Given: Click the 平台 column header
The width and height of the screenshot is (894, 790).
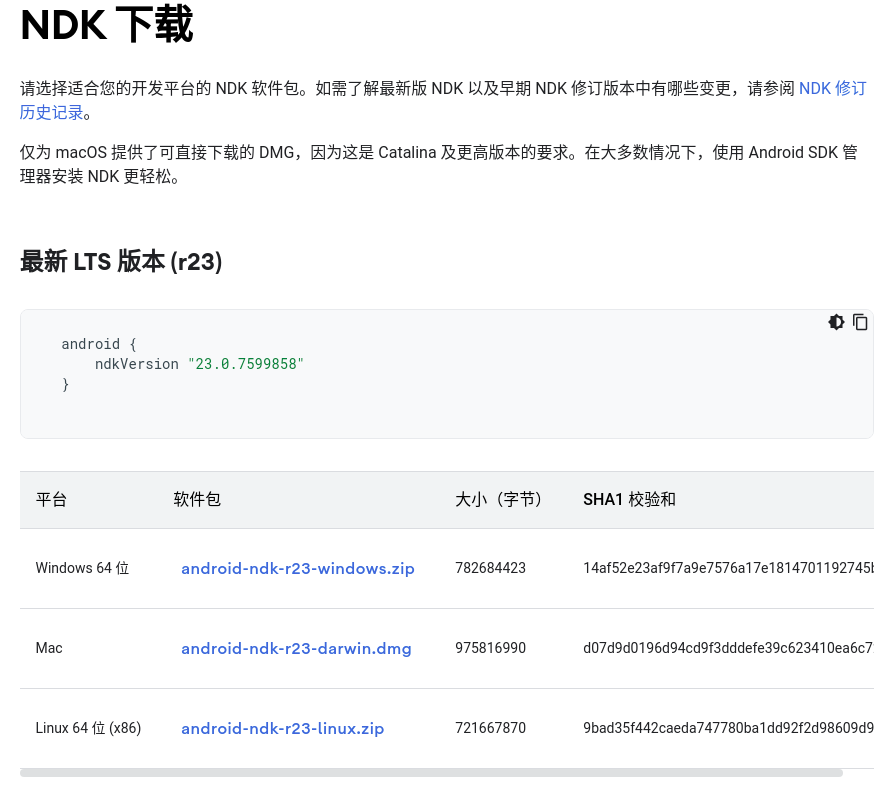Looking at the screenshot, I should coord(51,499).
